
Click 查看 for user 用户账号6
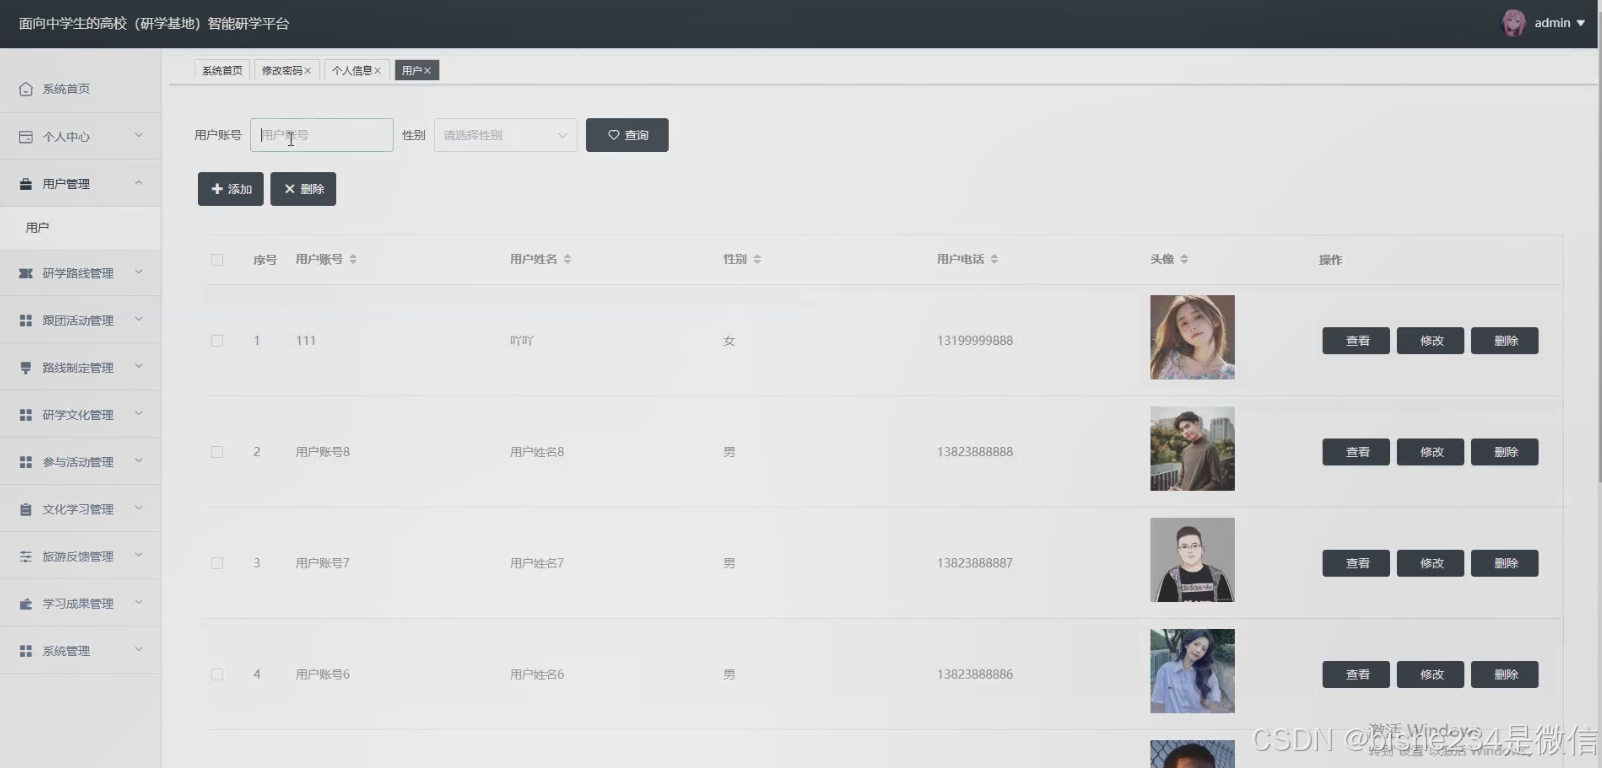[x=1356, y=675]
